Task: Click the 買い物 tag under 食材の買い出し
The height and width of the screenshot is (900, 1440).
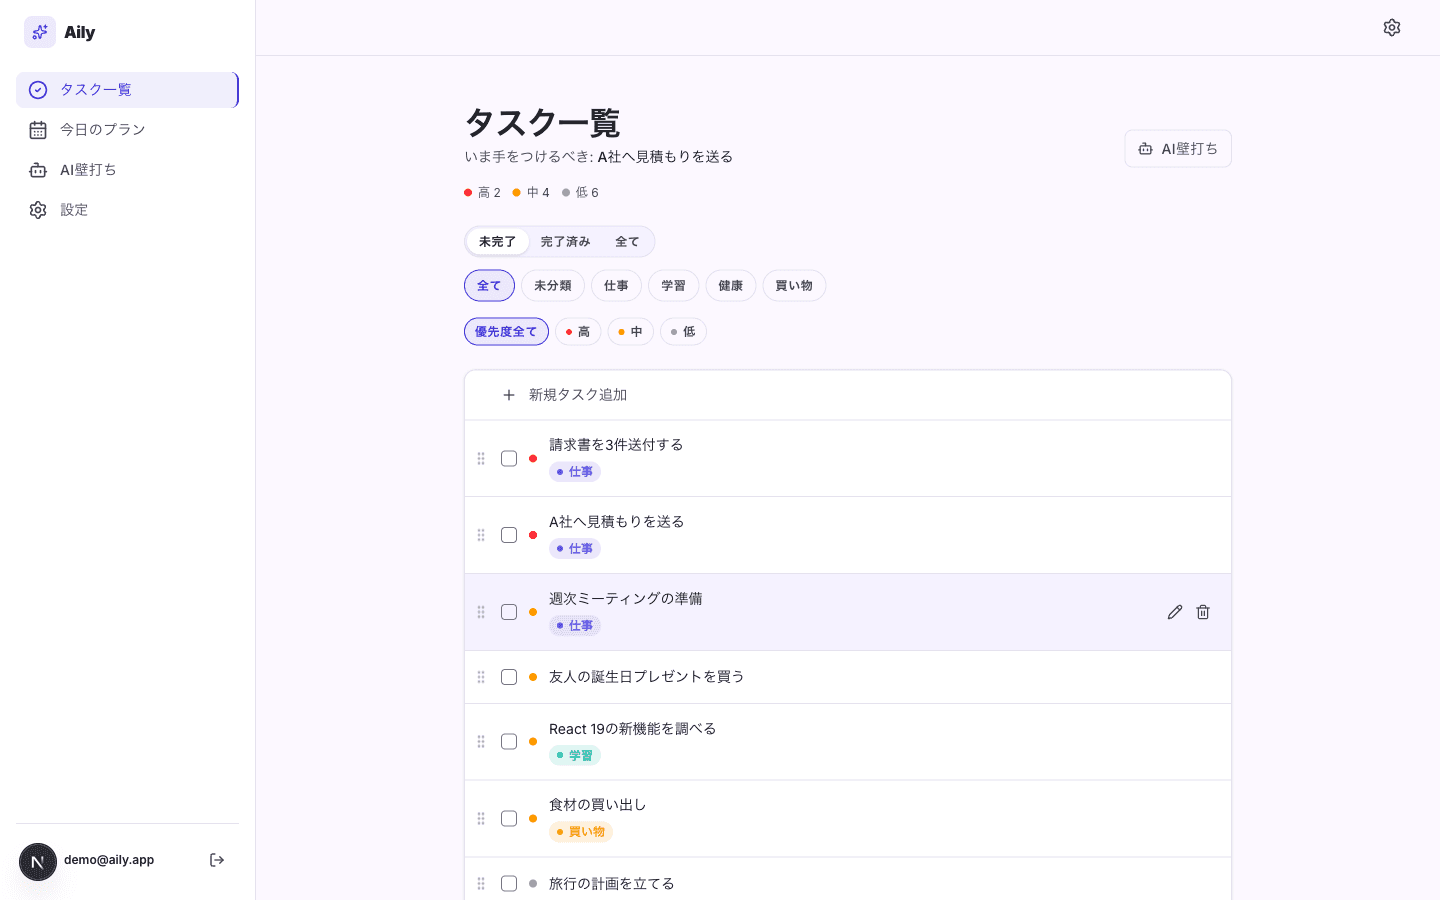Action: coord(581,832)
